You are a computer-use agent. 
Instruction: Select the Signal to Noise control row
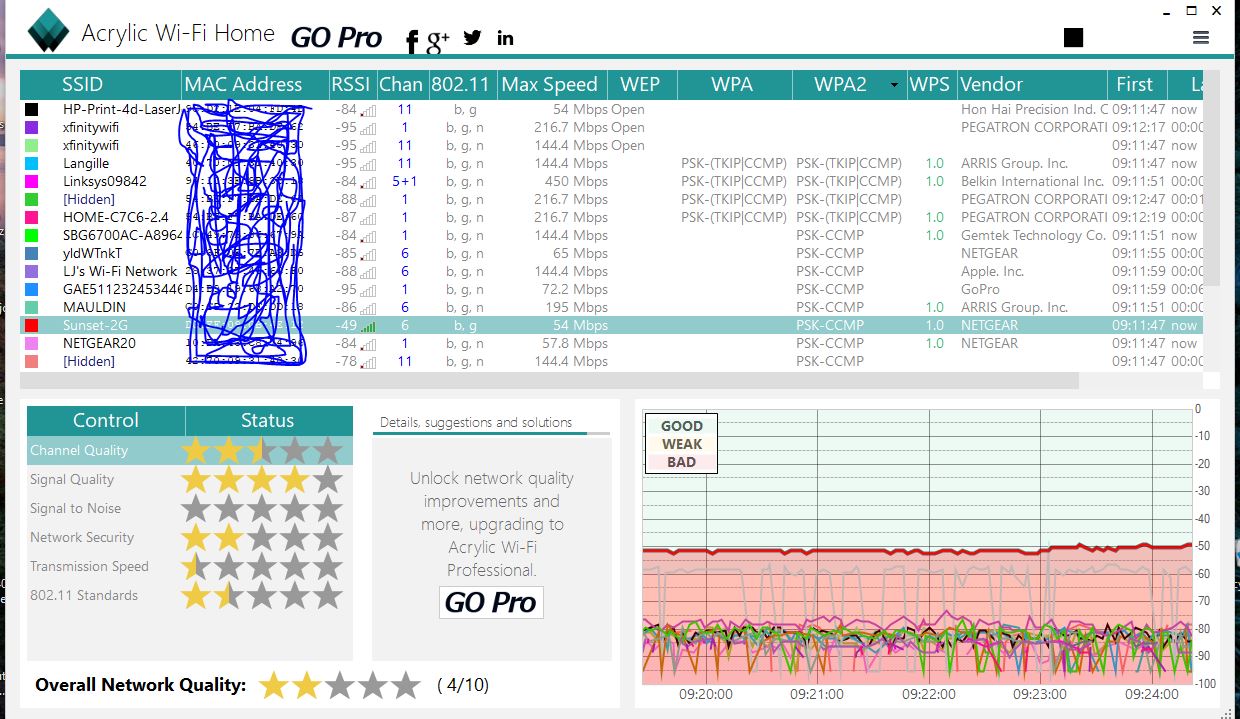pyautogui.click(x=190, y=509)
